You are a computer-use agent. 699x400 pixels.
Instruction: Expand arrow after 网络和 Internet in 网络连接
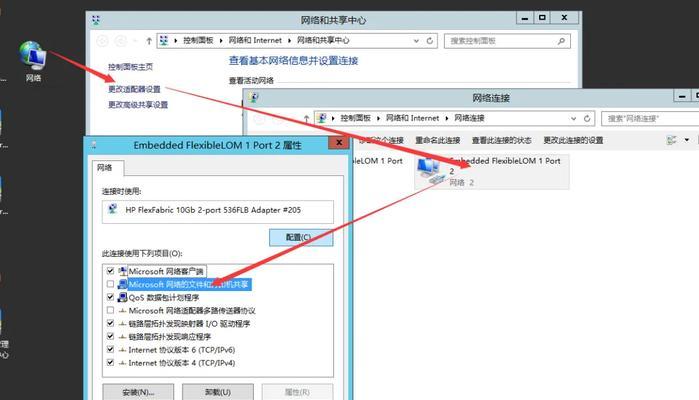[447, 118]
